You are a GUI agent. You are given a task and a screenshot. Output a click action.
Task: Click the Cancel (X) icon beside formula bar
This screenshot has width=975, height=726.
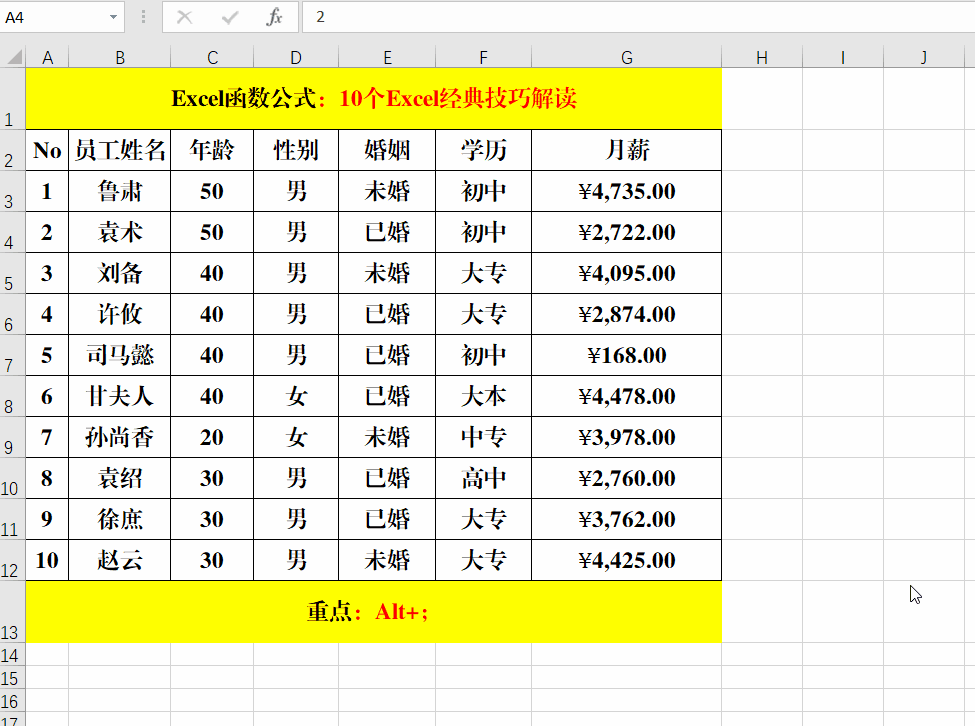pyautogui.click(x=185, y=17)
